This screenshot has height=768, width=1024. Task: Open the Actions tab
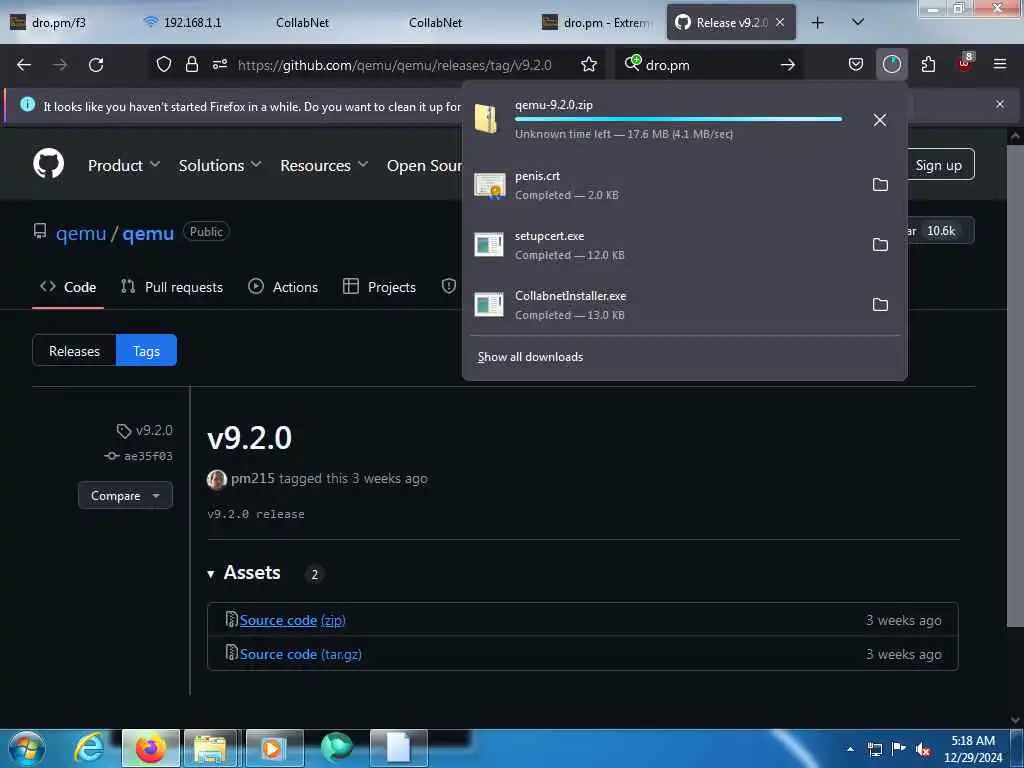[283, 287]
